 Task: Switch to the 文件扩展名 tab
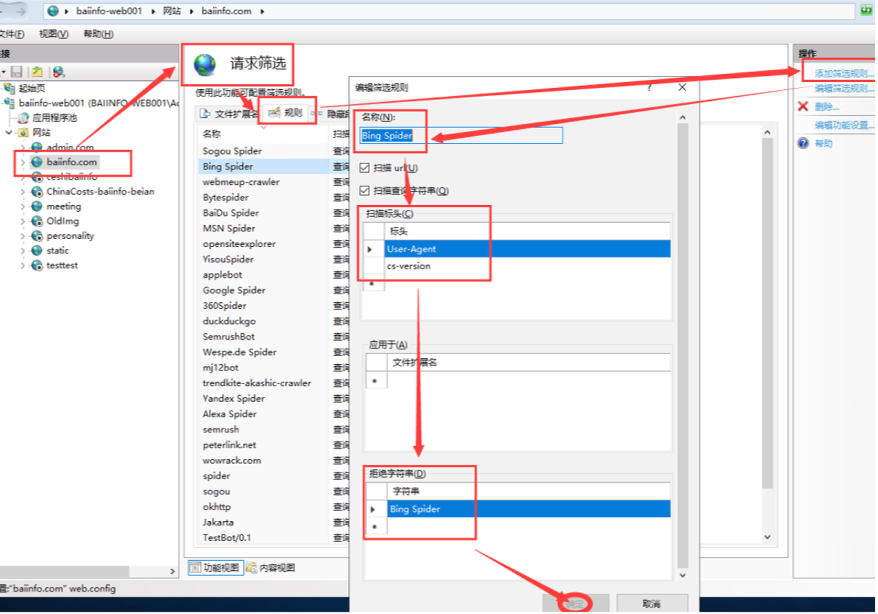click(228, 114)
